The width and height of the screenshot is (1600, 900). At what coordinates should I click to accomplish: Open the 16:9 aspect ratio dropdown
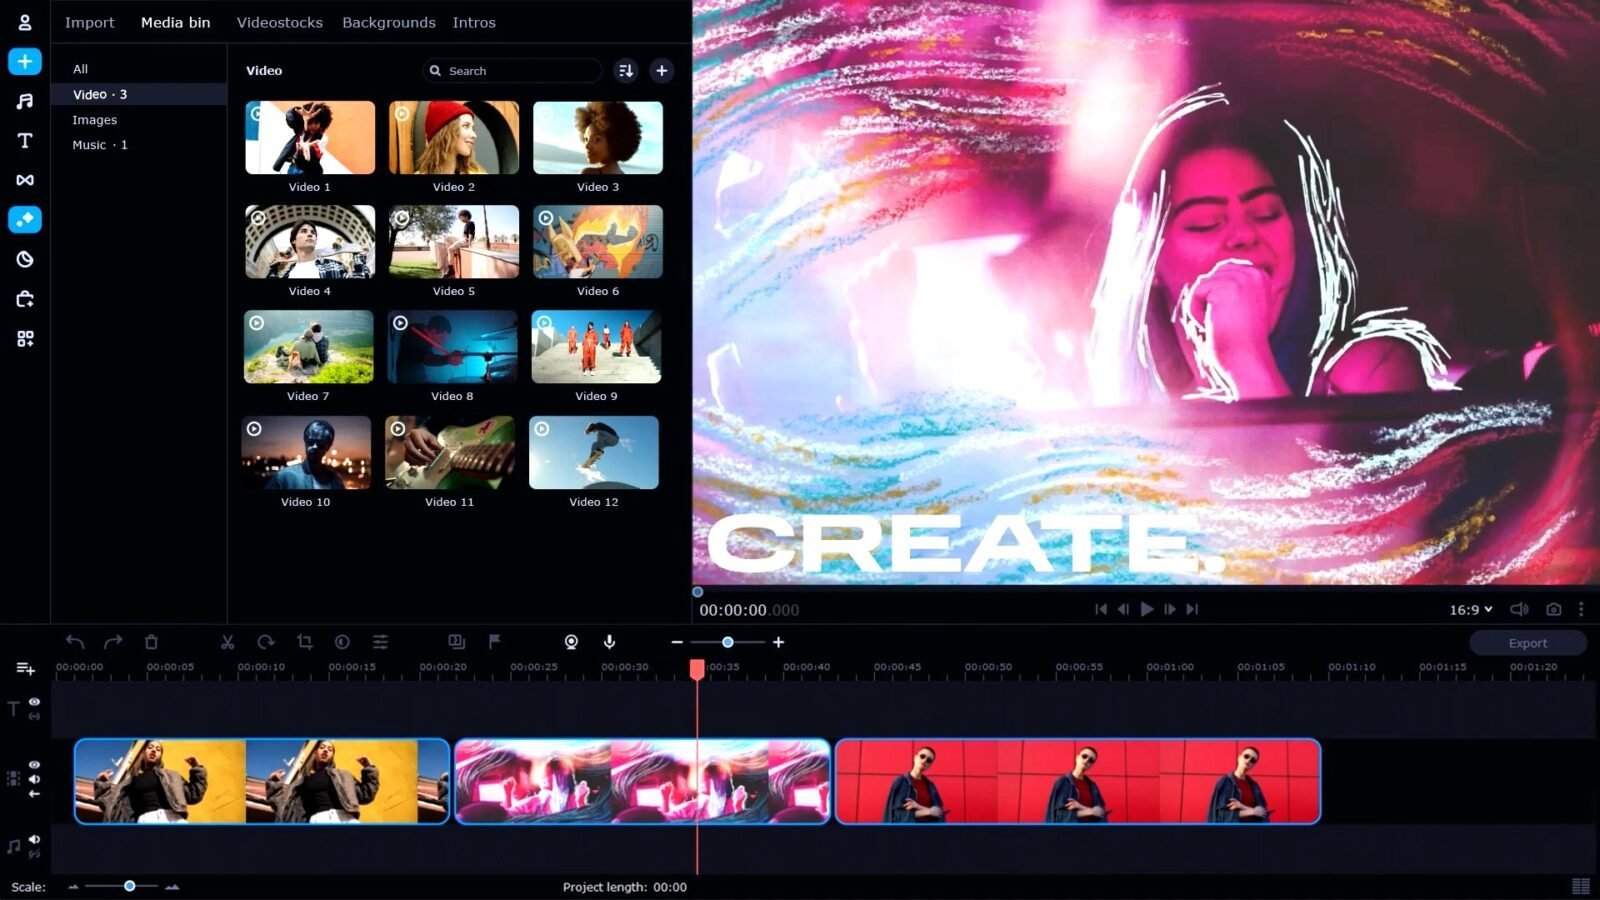(1470, 609)
